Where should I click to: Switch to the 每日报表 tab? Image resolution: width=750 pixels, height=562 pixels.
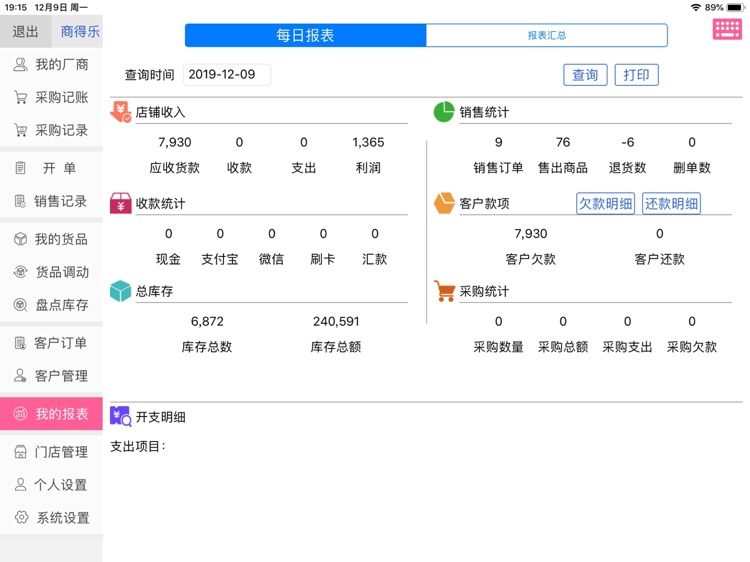click(x=305, y=35)
